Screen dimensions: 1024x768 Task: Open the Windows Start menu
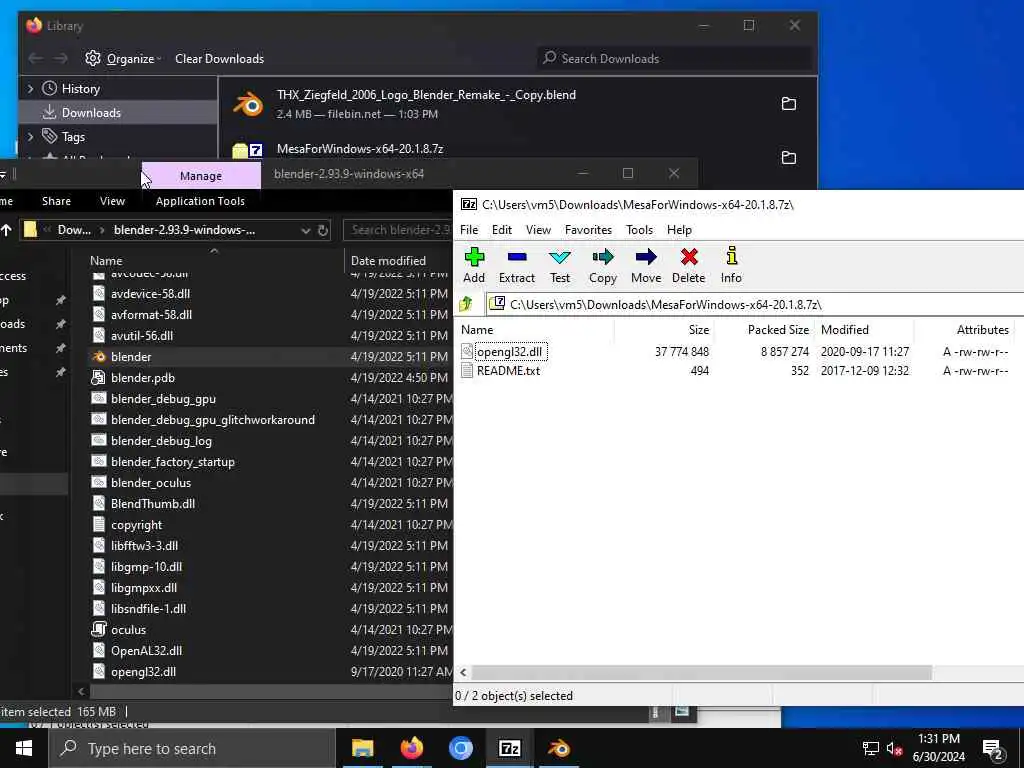[x=24, y=748]
